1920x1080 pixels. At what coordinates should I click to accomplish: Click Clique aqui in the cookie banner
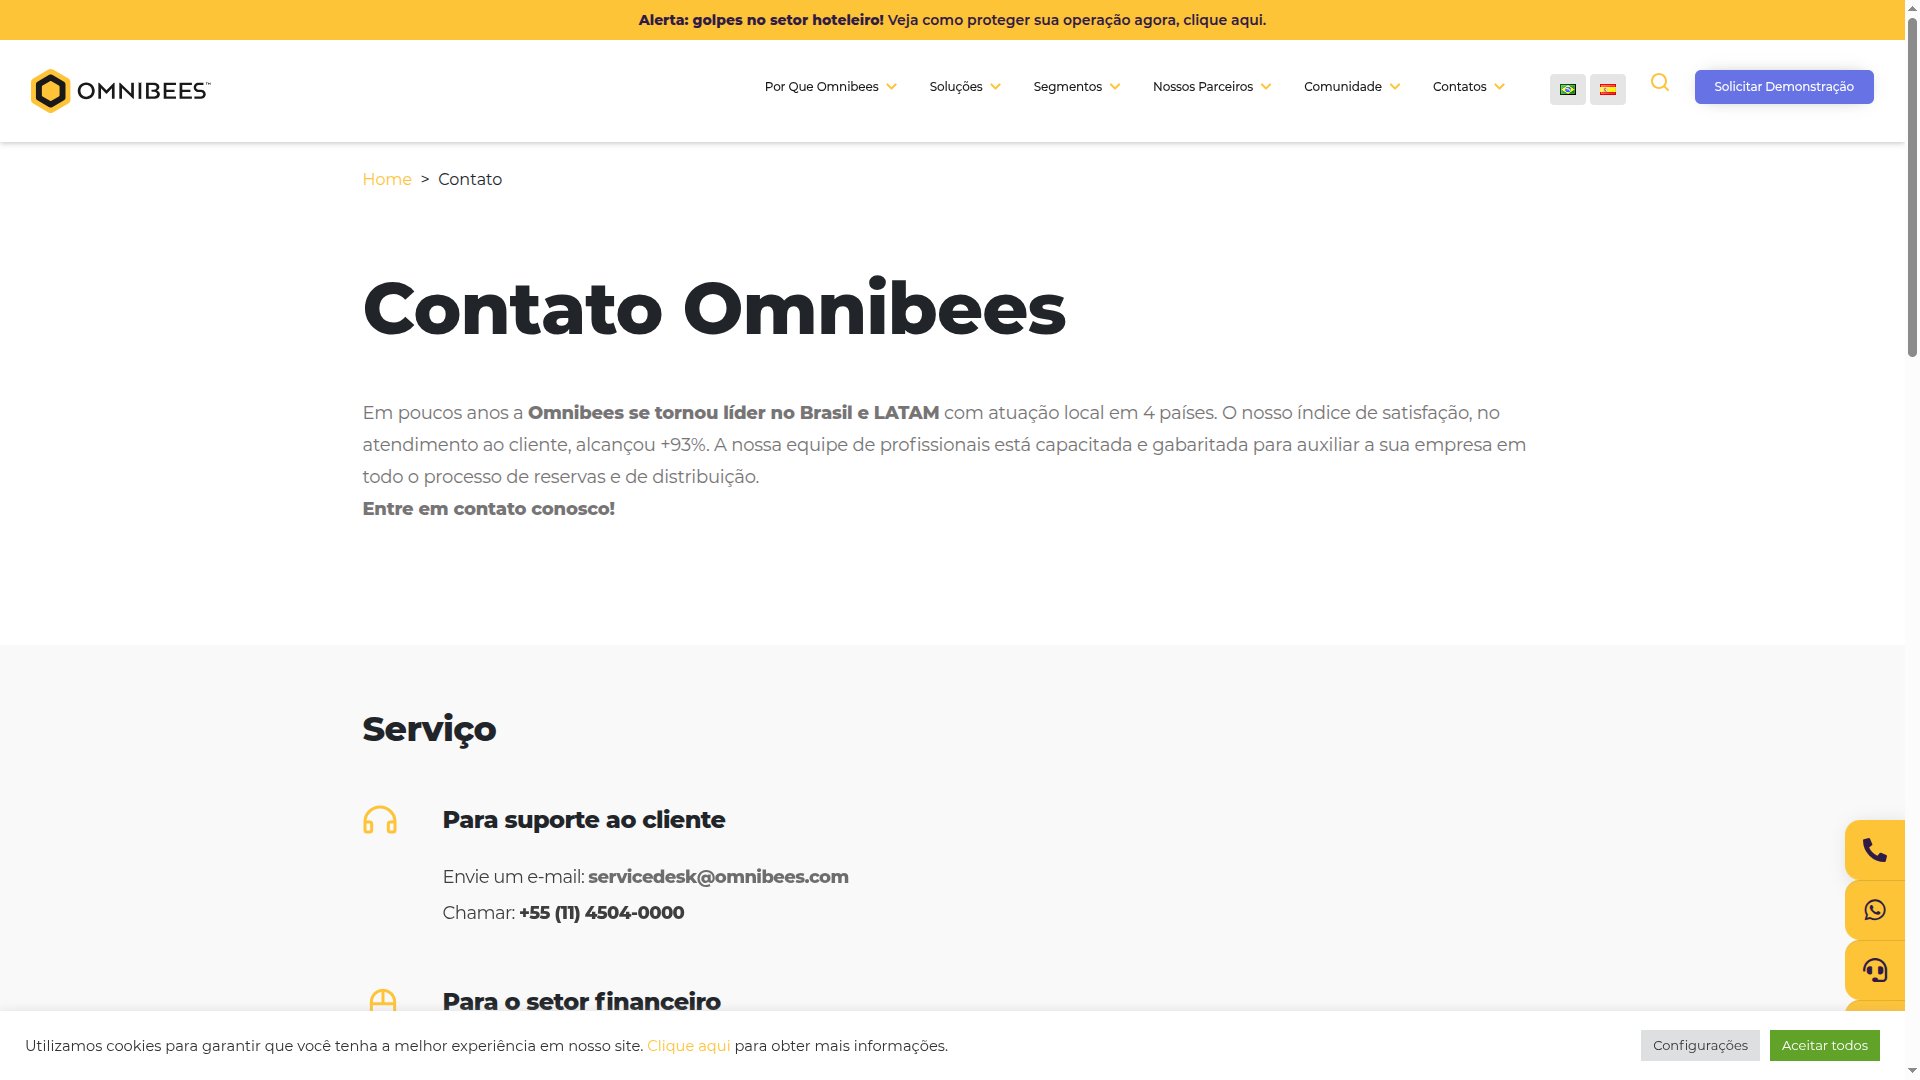(688, 1045)
